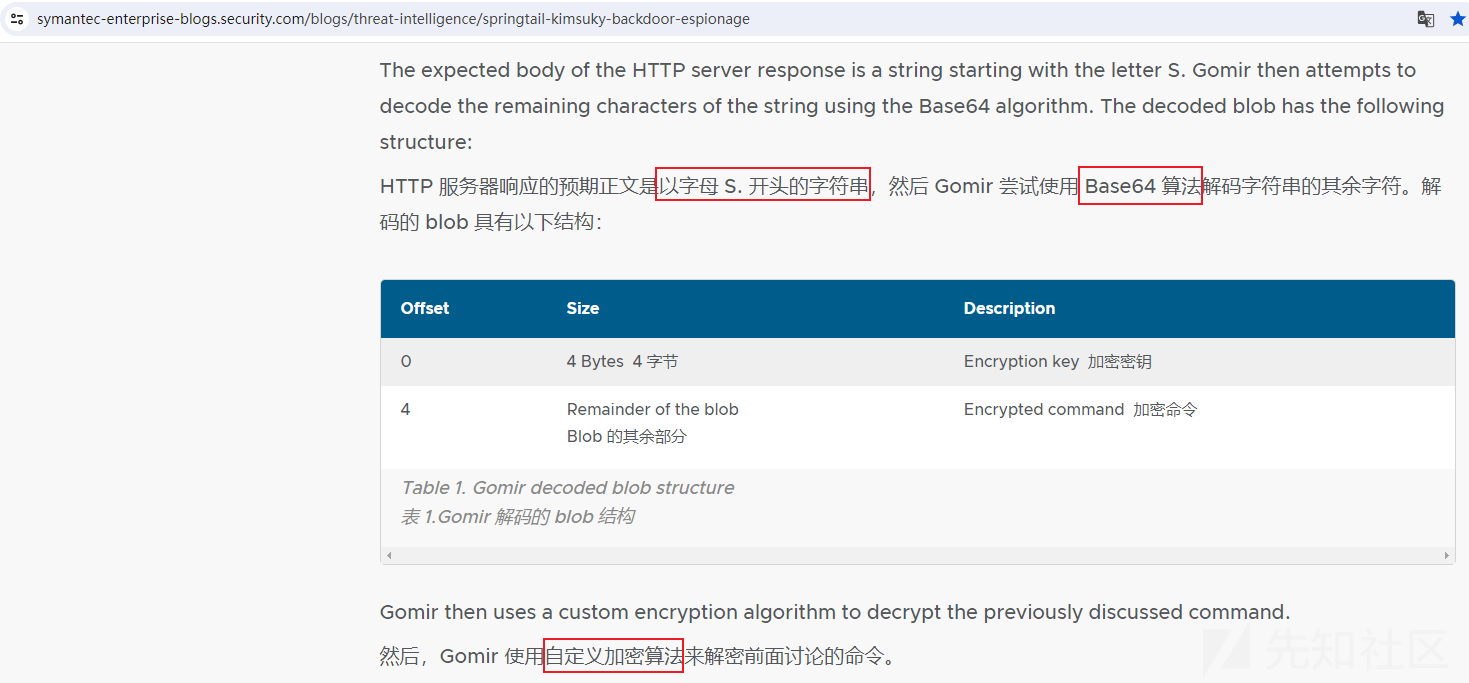Click the table's left scroll arrow
The width and height of the screenshot is (1469, 683).
389,555
